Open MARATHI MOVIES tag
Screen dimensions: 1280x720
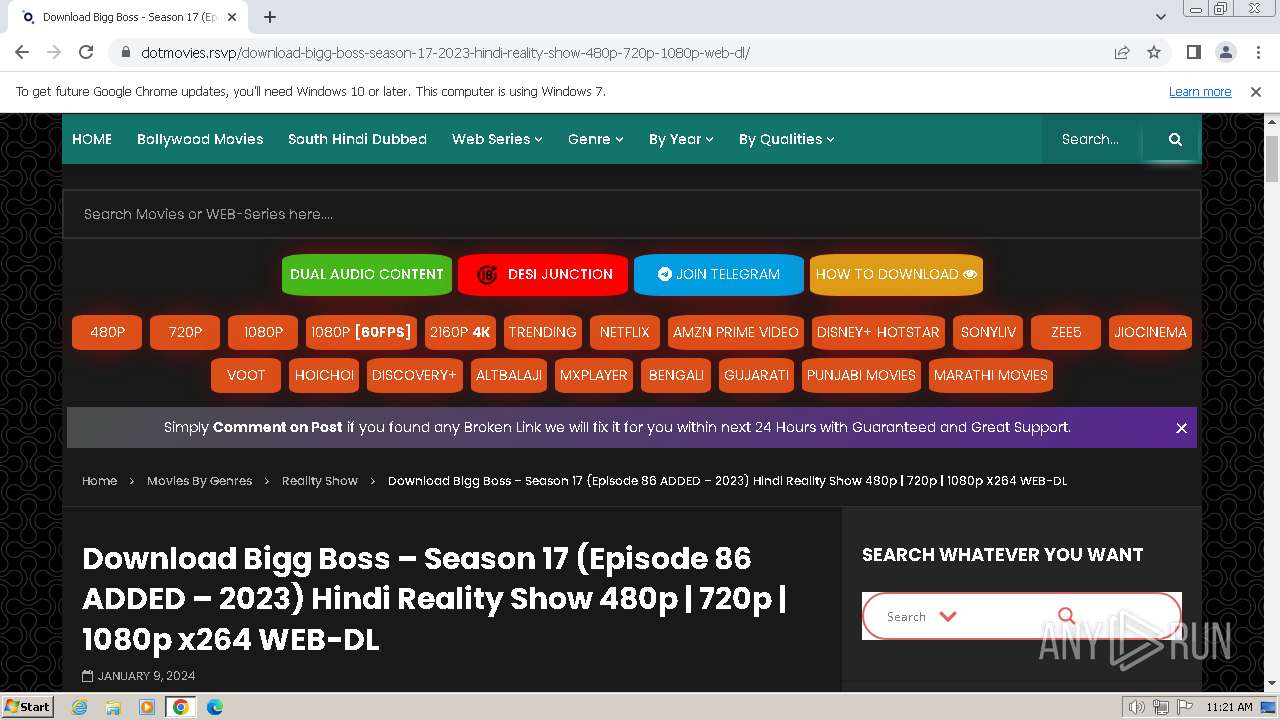pyautogui.click(x=991, y=375)
